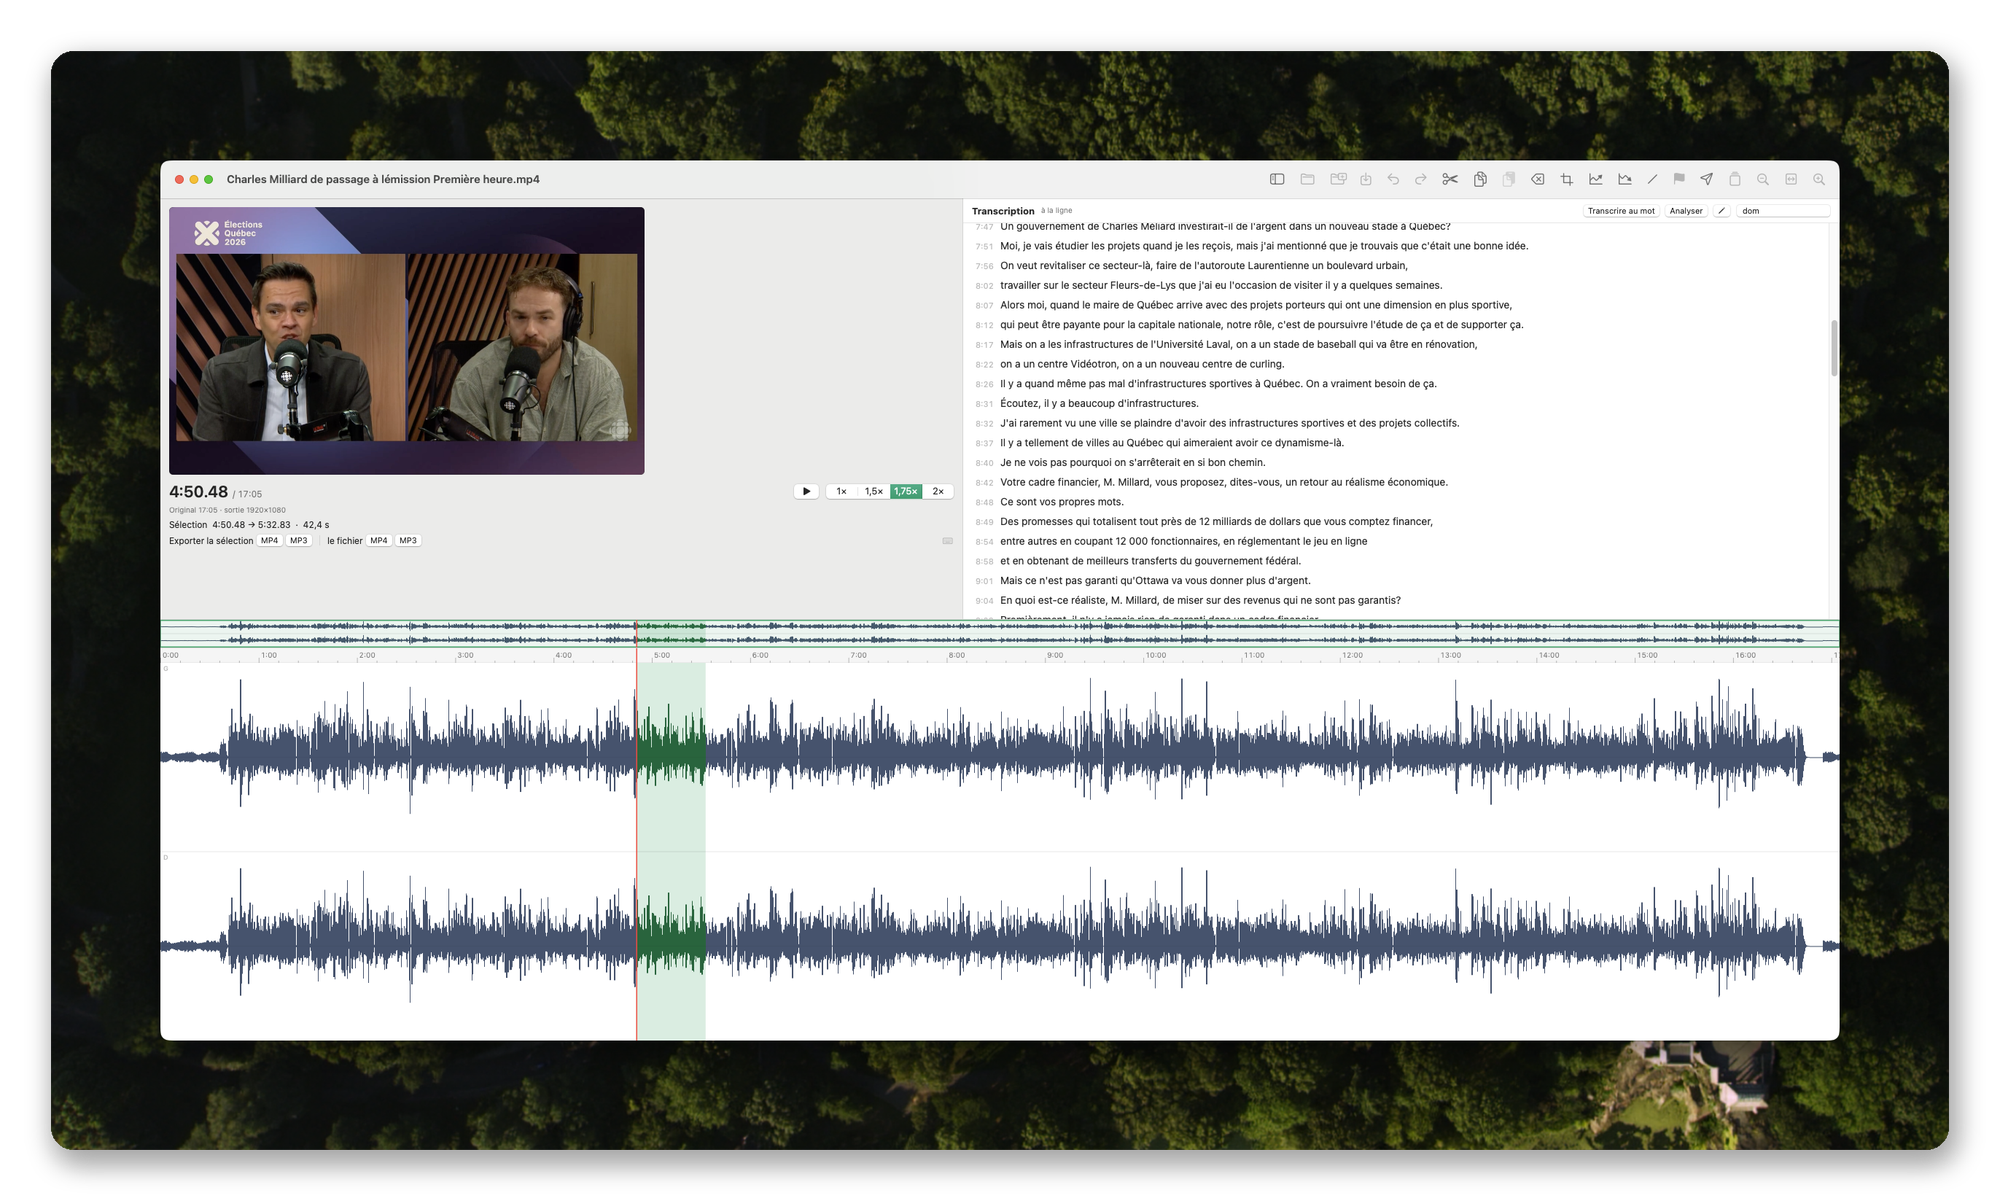Click the flag marker icon
Screen dimensions: 2000x1201
pos(1679,180)
